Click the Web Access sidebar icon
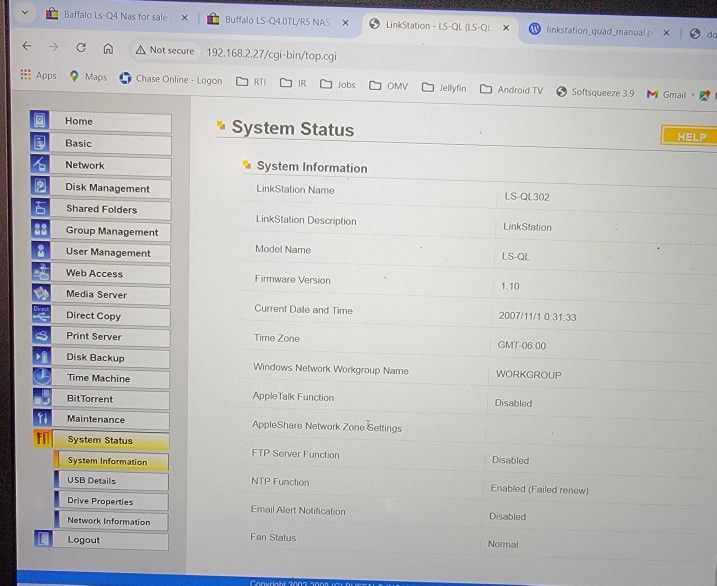 click(x=41, y=272)
